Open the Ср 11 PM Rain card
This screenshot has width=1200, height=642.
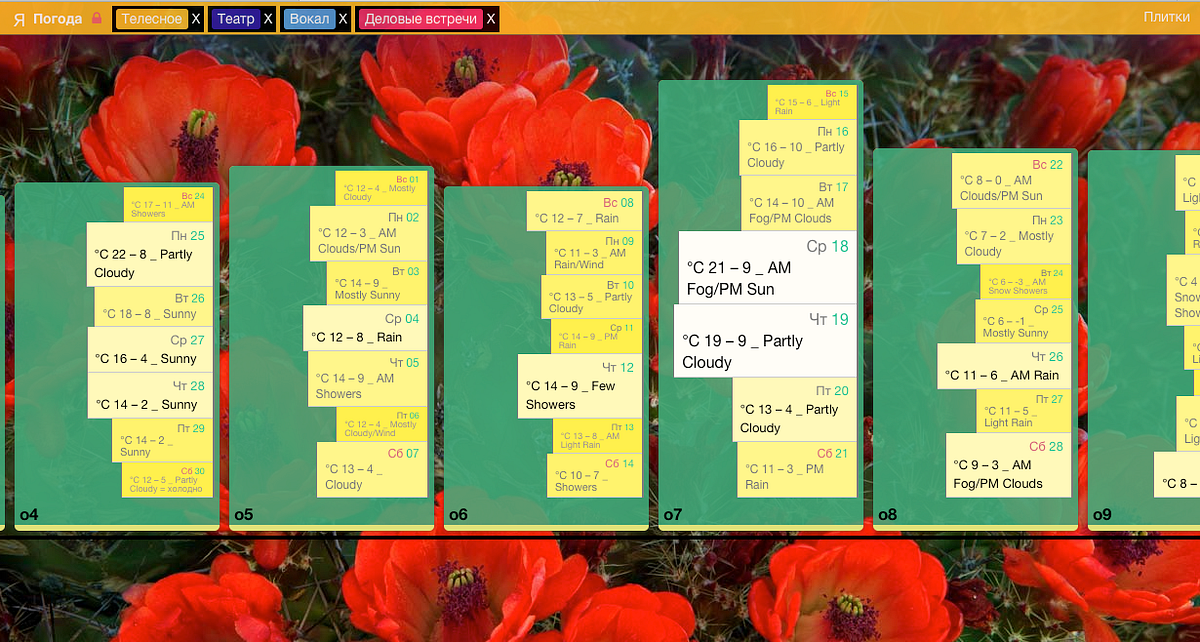click(x=596, y=336)
